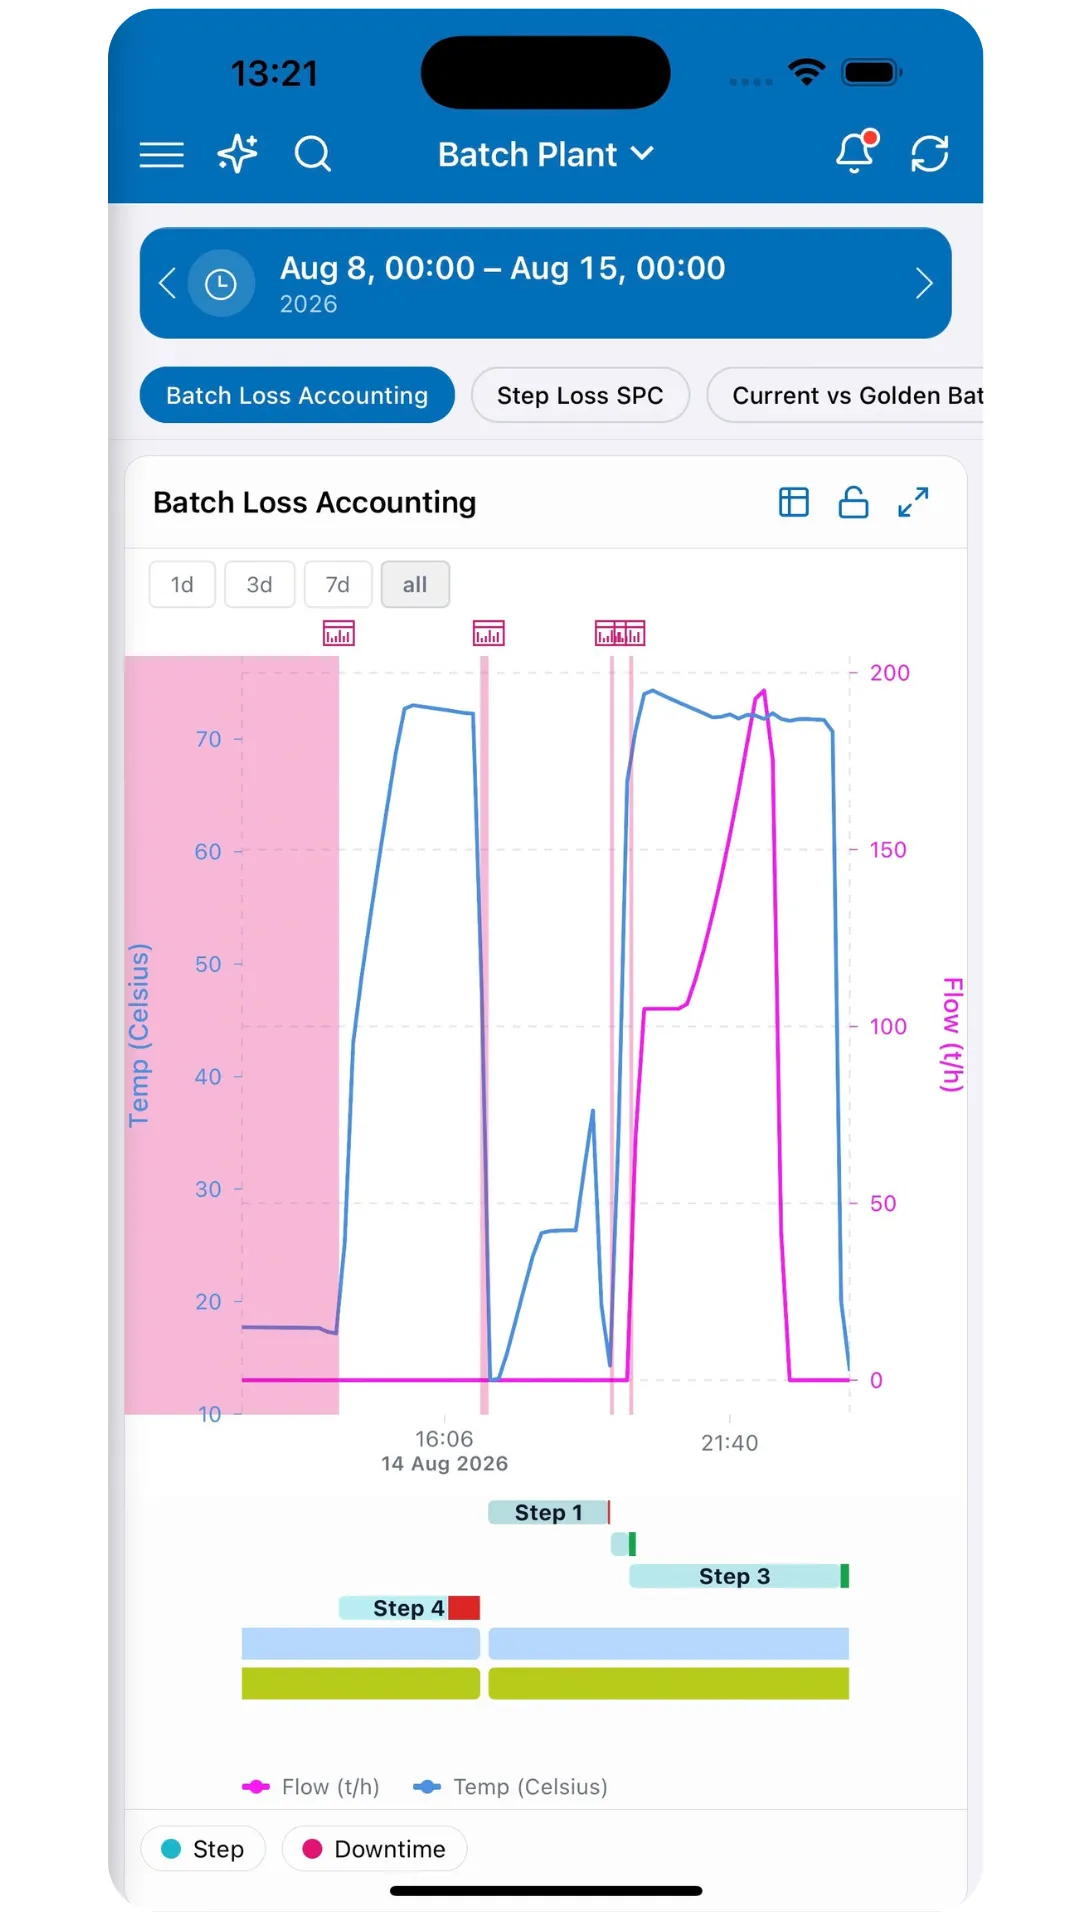This screenshot has width=1080, height=1920.
Task: Select the all range button
Action: pyautogui.click(x=415, y=584)
